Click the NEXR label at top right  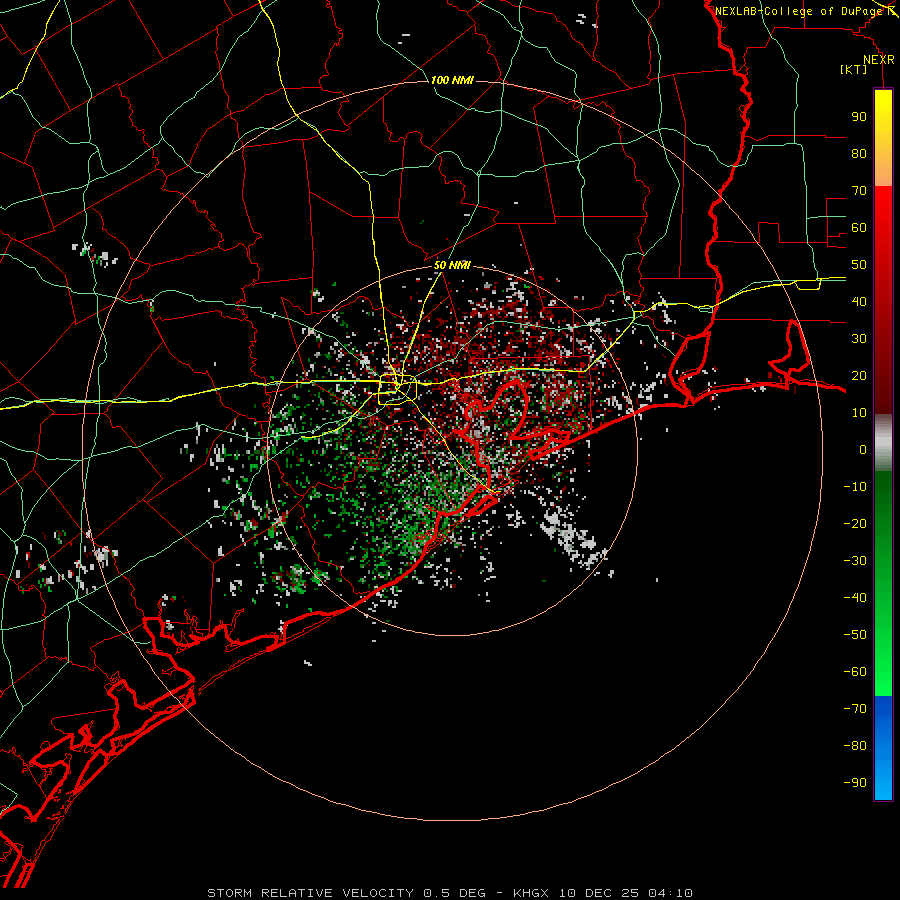(878, 60)
